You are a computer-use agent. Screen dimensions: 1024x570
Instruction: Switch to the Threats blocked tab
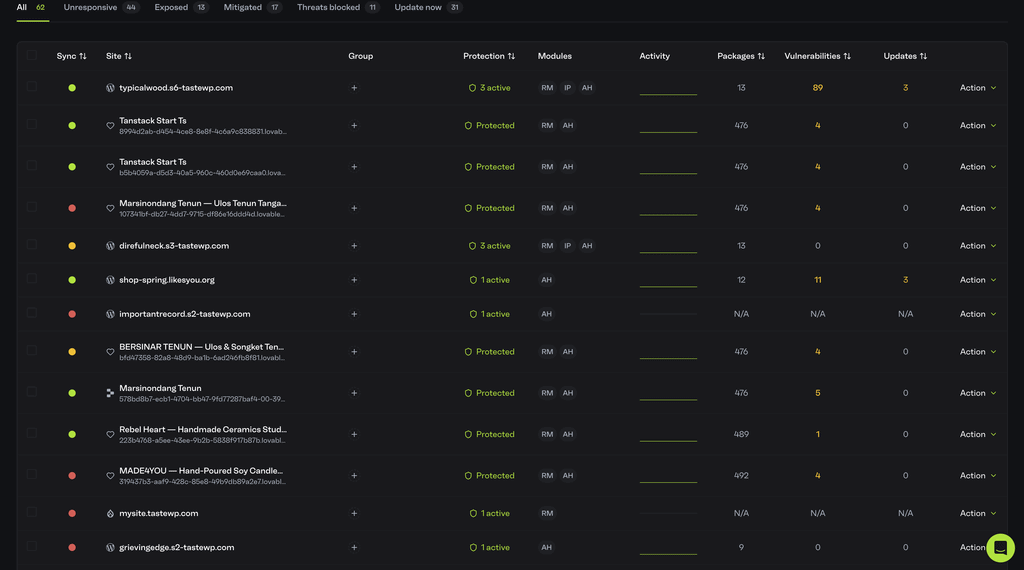(x=338, y=8)
